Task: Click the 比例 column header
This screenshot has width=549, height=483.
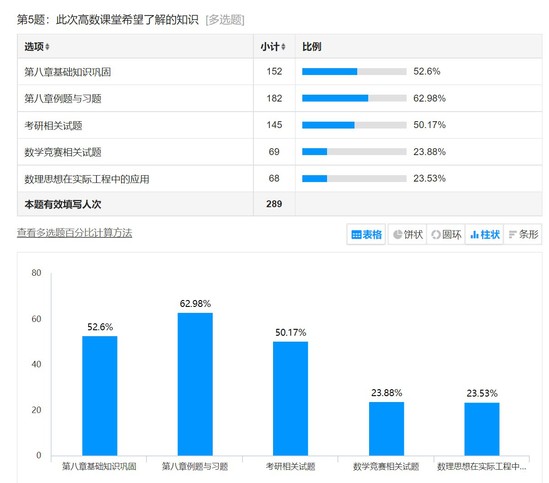Action: (312, 47)
